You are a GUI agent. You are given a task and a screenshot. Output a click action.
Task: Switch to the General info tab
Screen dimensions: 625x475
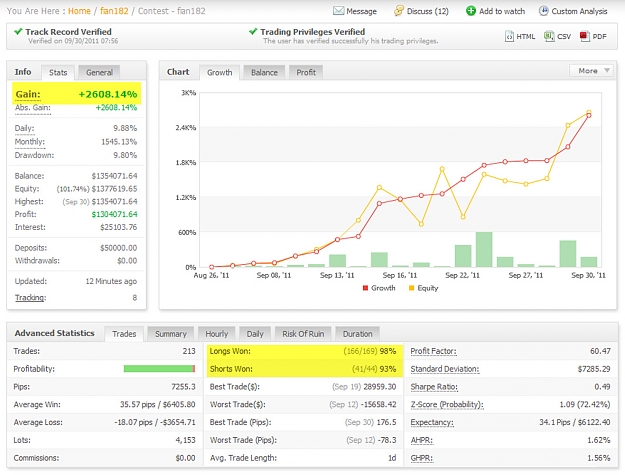99,73
